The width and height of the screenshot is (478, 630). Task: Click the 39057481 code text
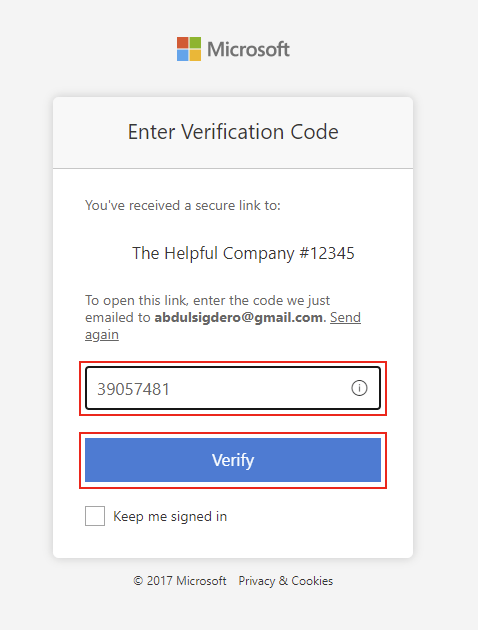tap(133, 389)
